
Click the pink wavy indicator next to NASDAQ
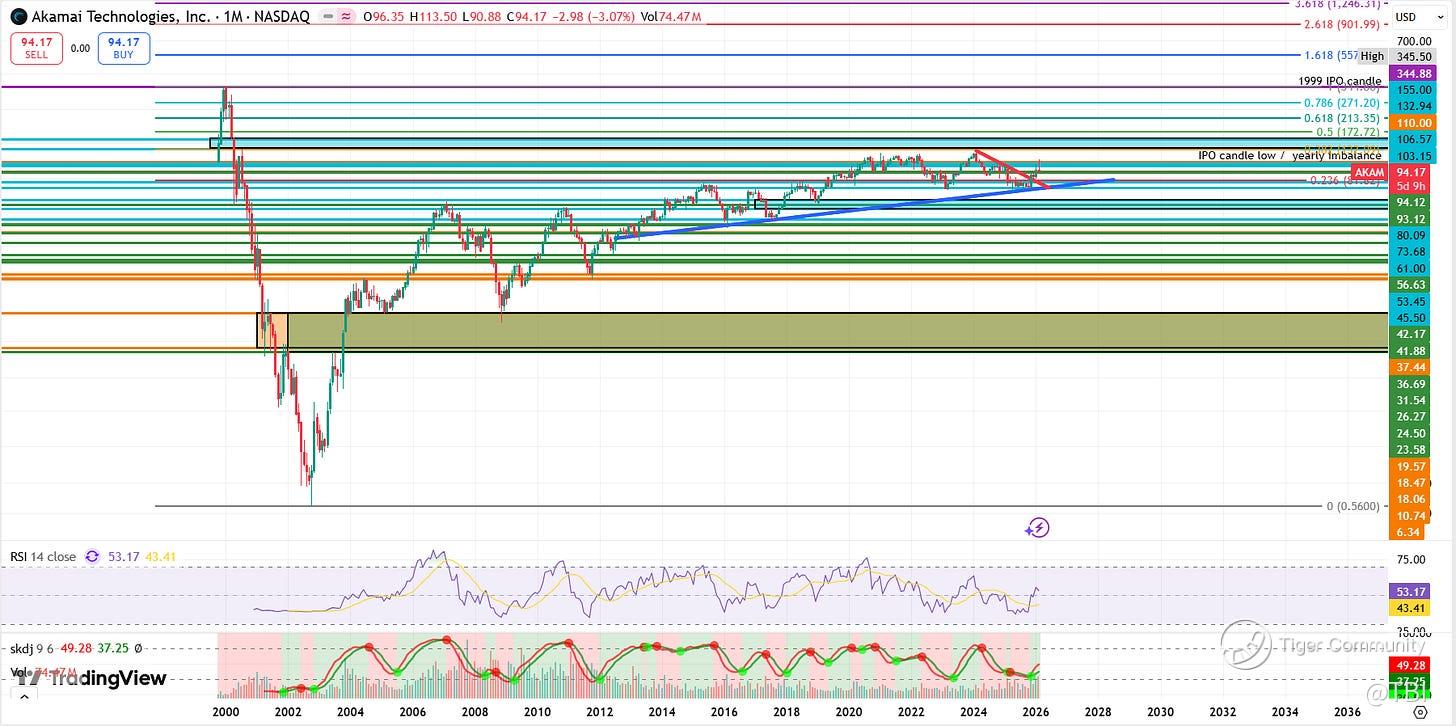(x=346, y=17)
